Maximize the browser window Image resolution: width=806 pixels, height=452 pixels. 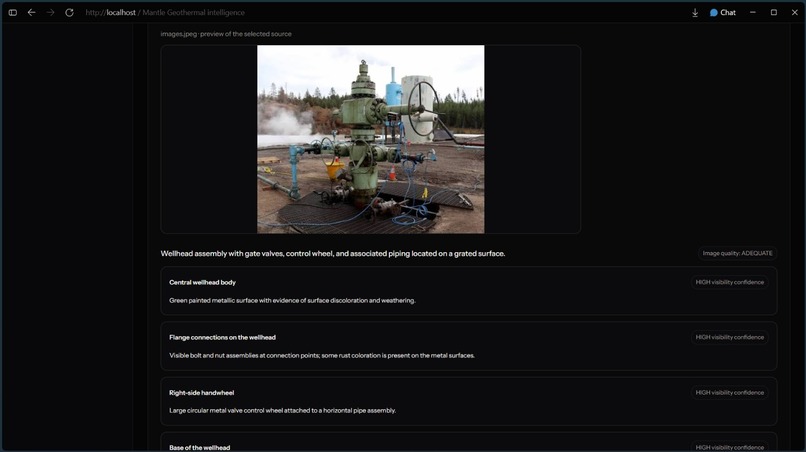[774, 12]
